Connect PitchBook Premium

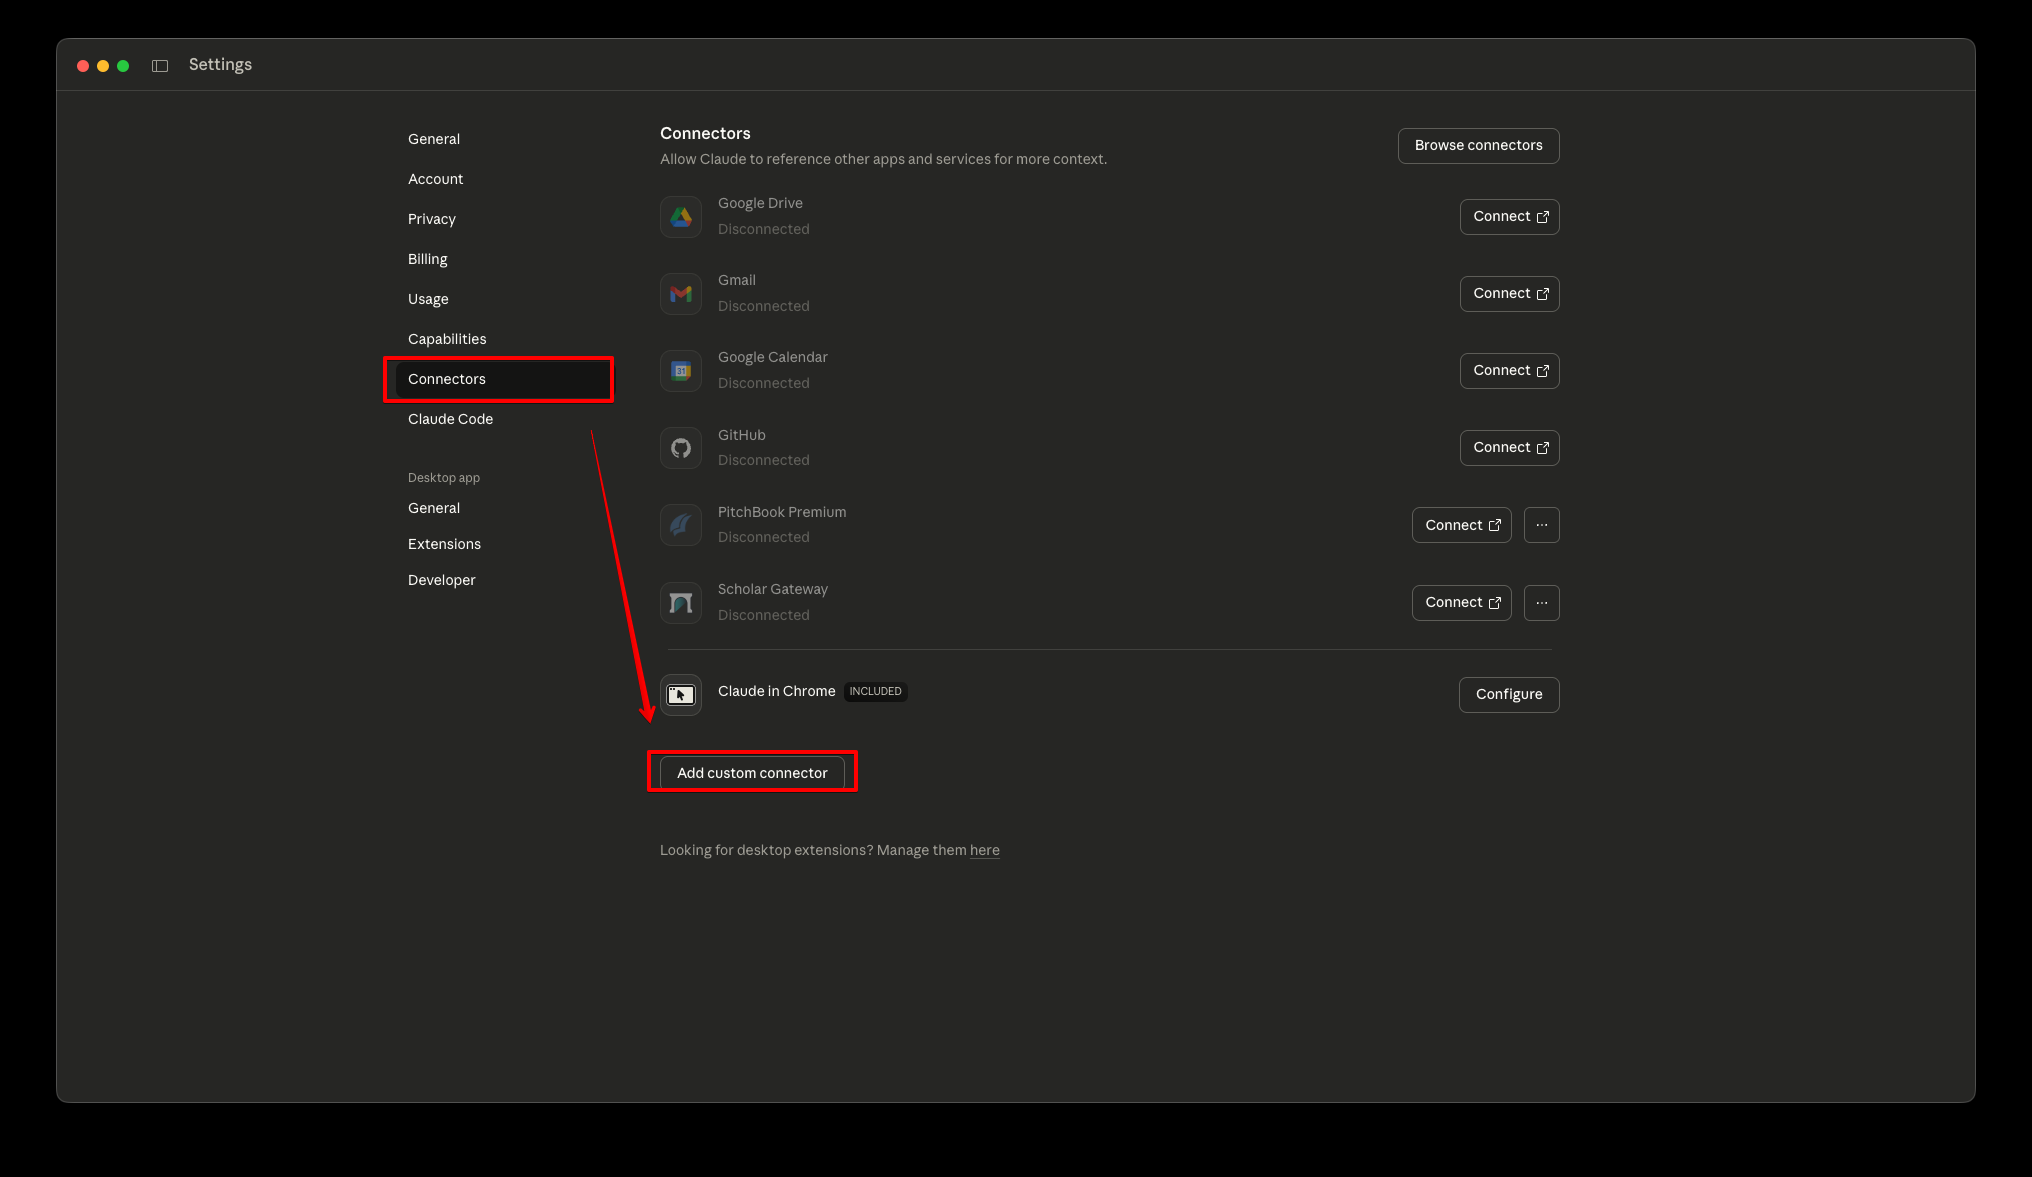tap(1462, 525)
